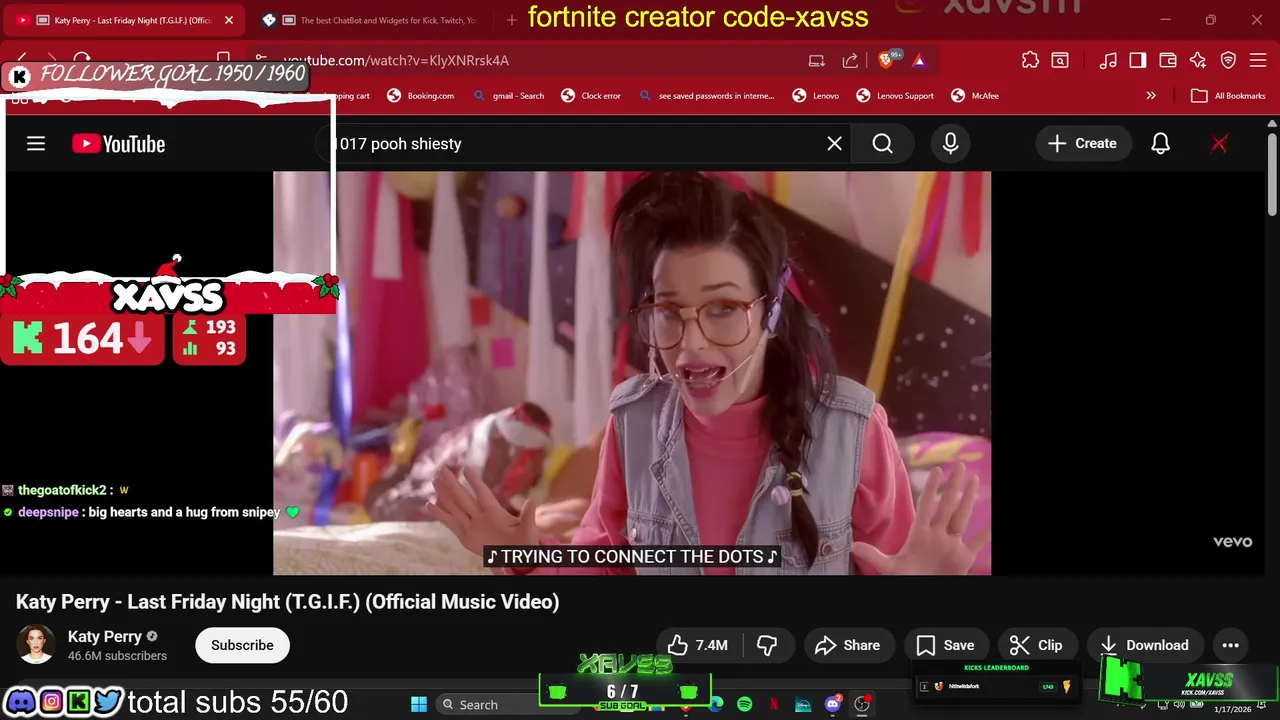
Task: Dislike the video with thumbs down
Action: click(x=768, y=645)
